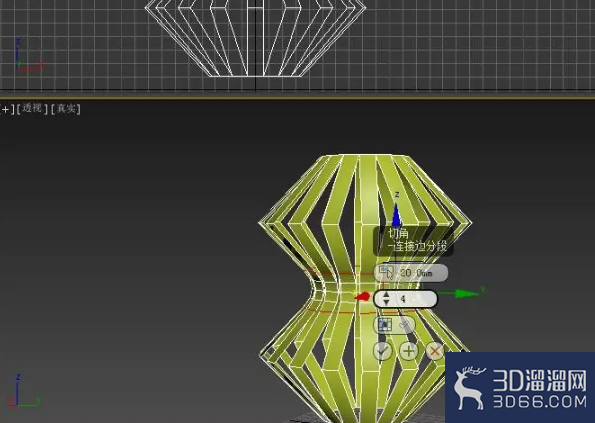This screenshot has width=595, height=423.
Task: Click the green Y axis arrow of the gizmo
Action: click(466, 294)
